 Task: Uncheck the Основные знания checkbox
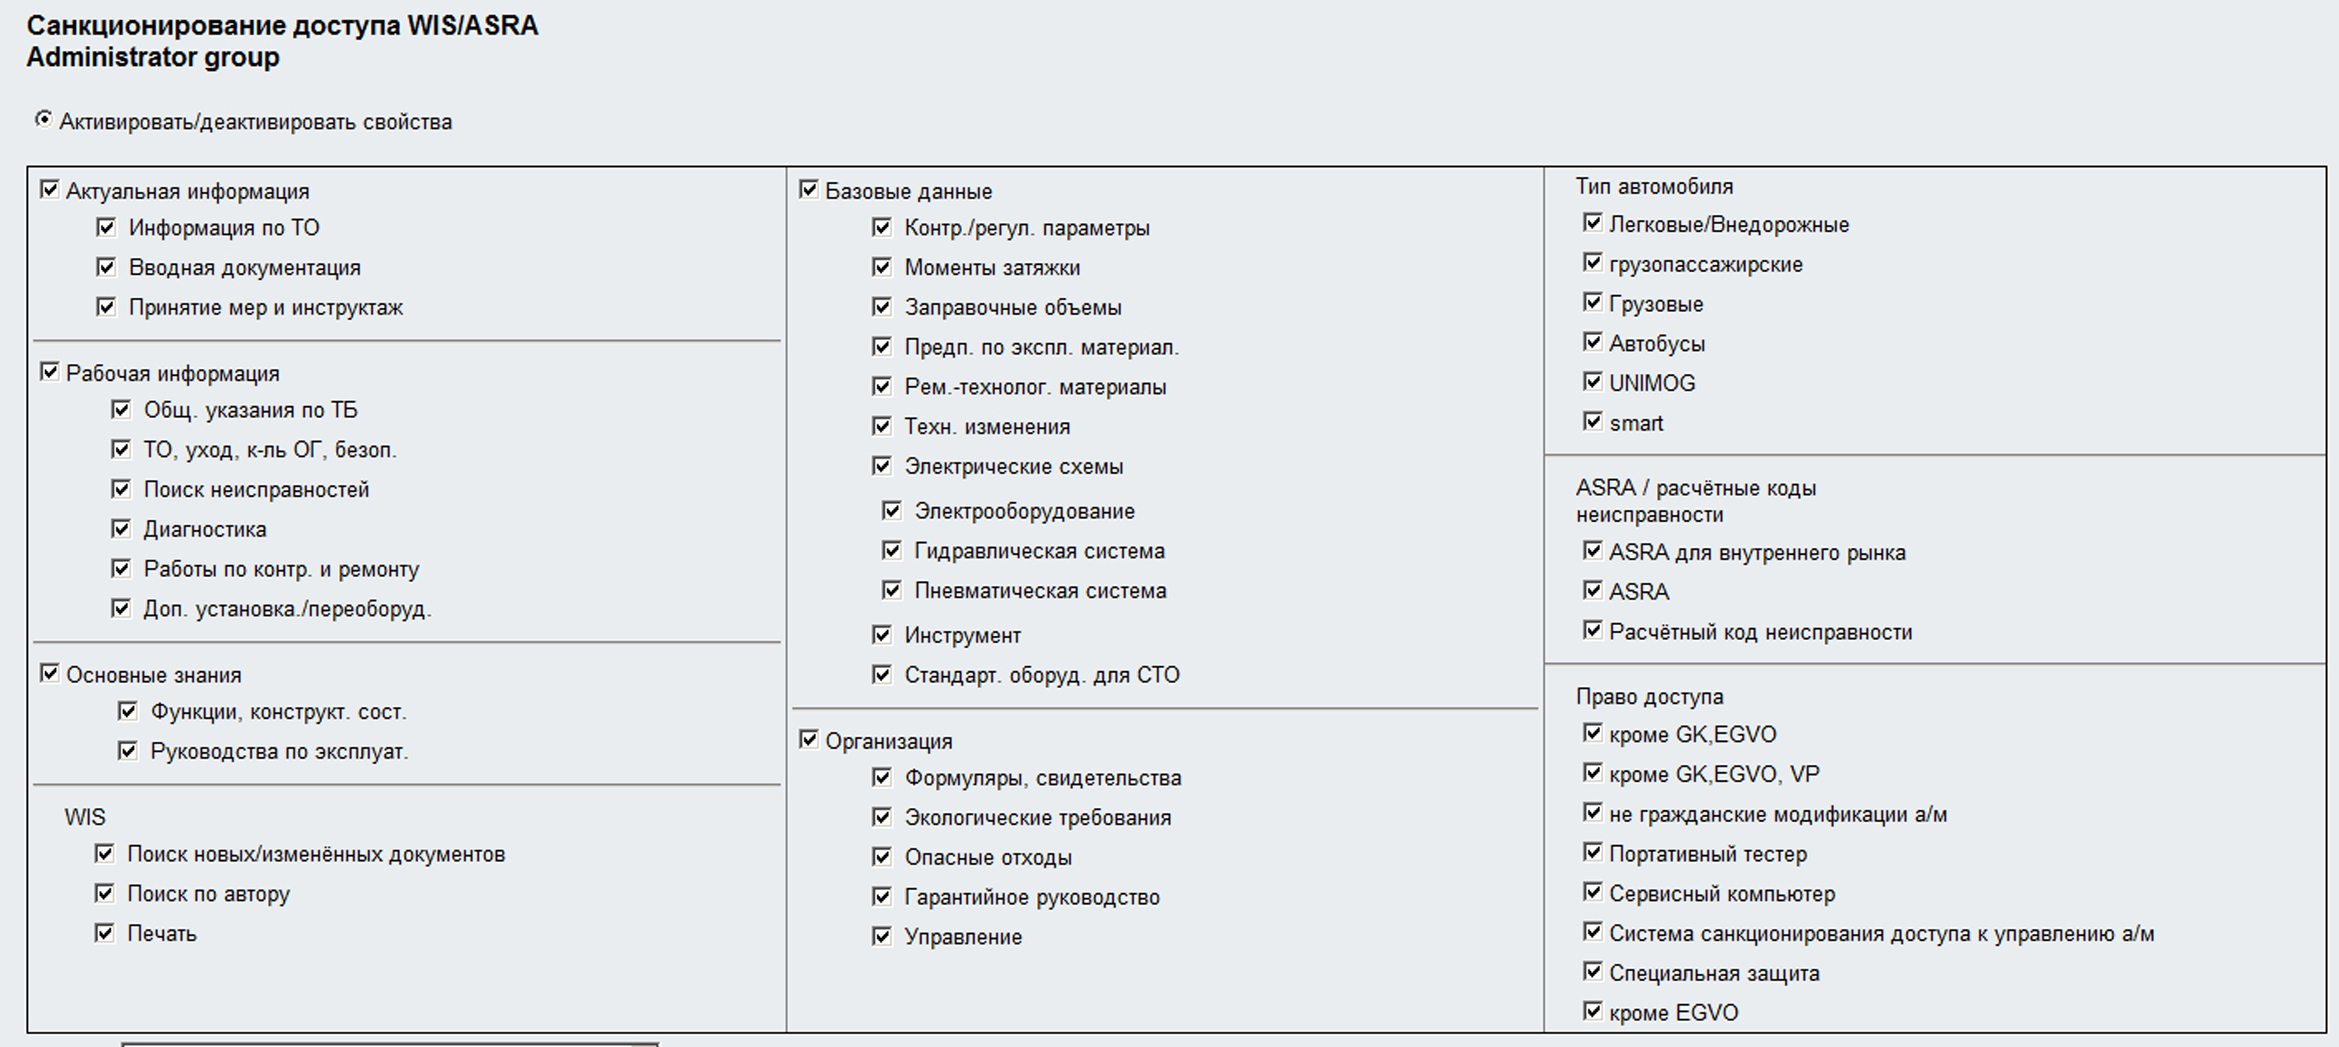(49, 673)
